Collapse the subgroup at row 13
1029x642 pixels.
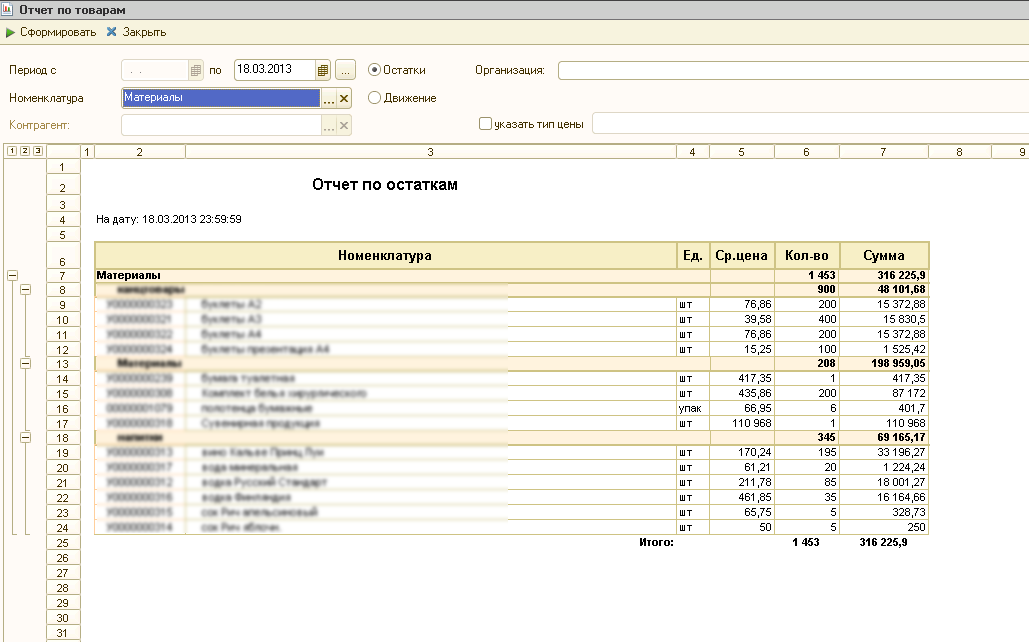pos(25,364)
